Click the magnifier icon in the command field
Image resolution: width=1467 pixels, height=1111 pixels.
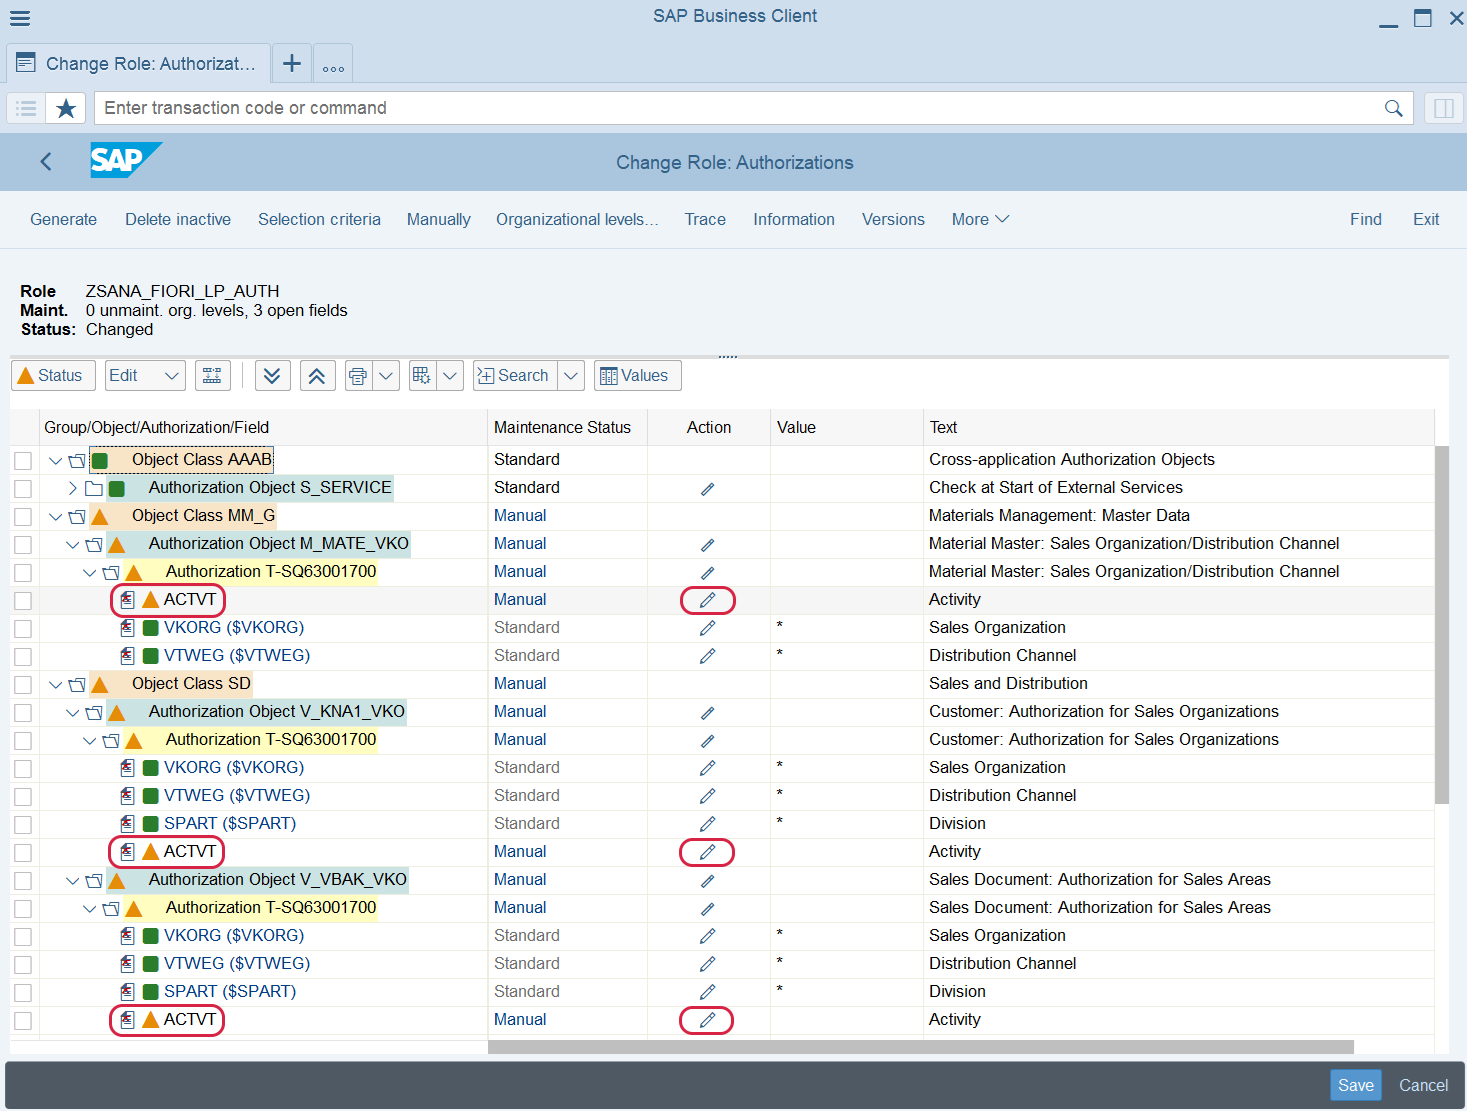1393,108
